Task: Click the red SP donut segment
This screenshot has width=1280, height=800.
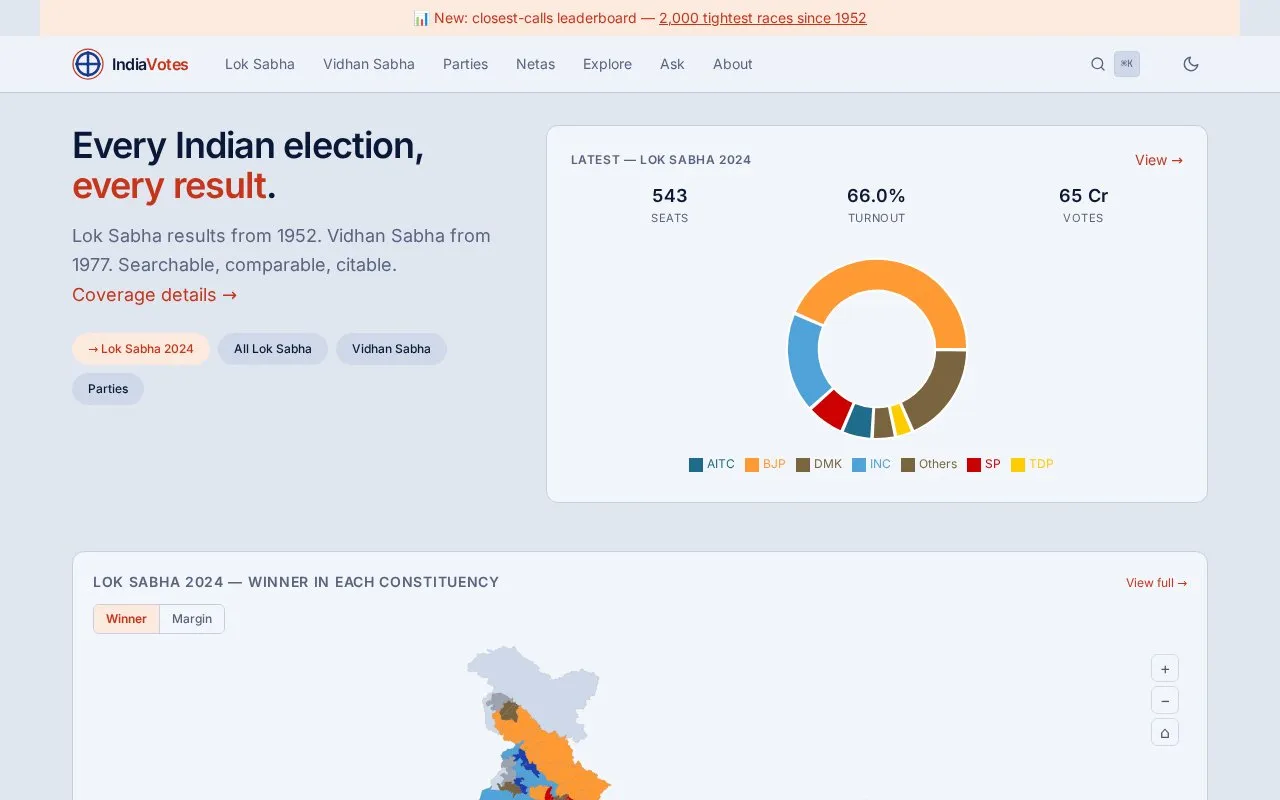Action: [831, 408]
